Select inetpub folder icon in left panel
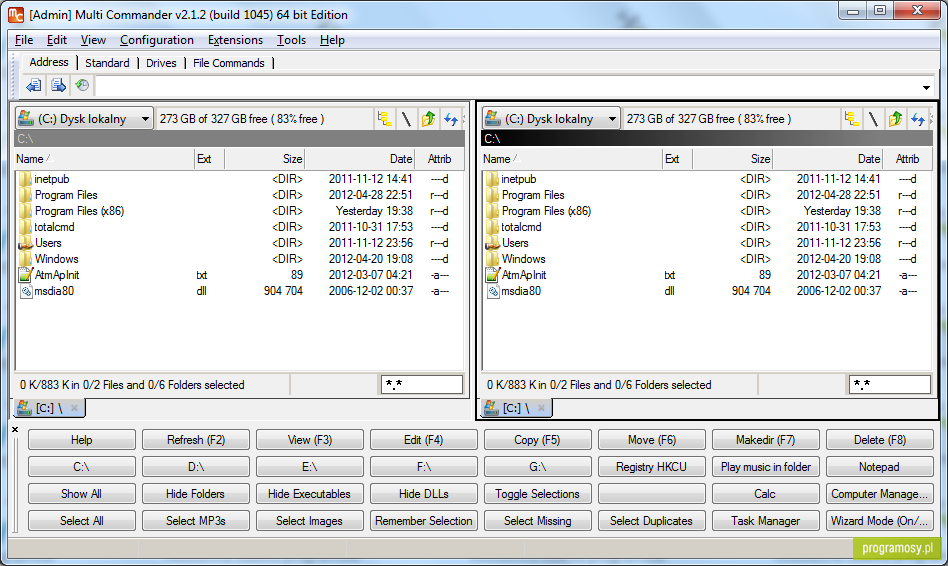The width and height of the screenshot is (948, 566). [x=25, y=179]
